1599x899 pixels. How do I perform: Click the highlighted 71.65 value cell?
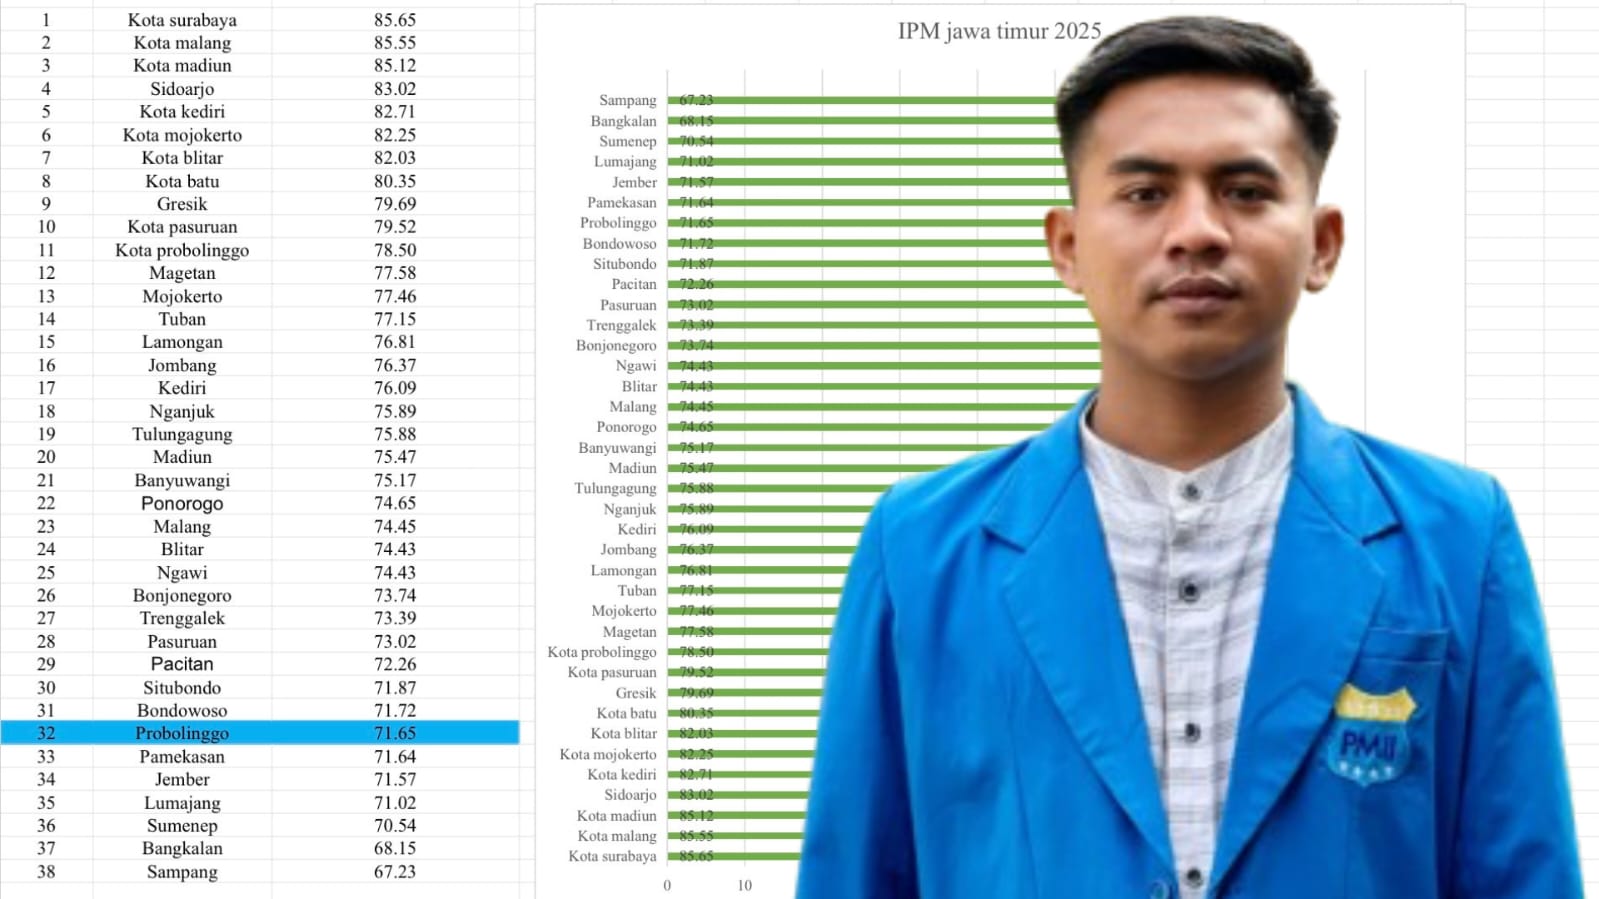click(x=395, y=733)
